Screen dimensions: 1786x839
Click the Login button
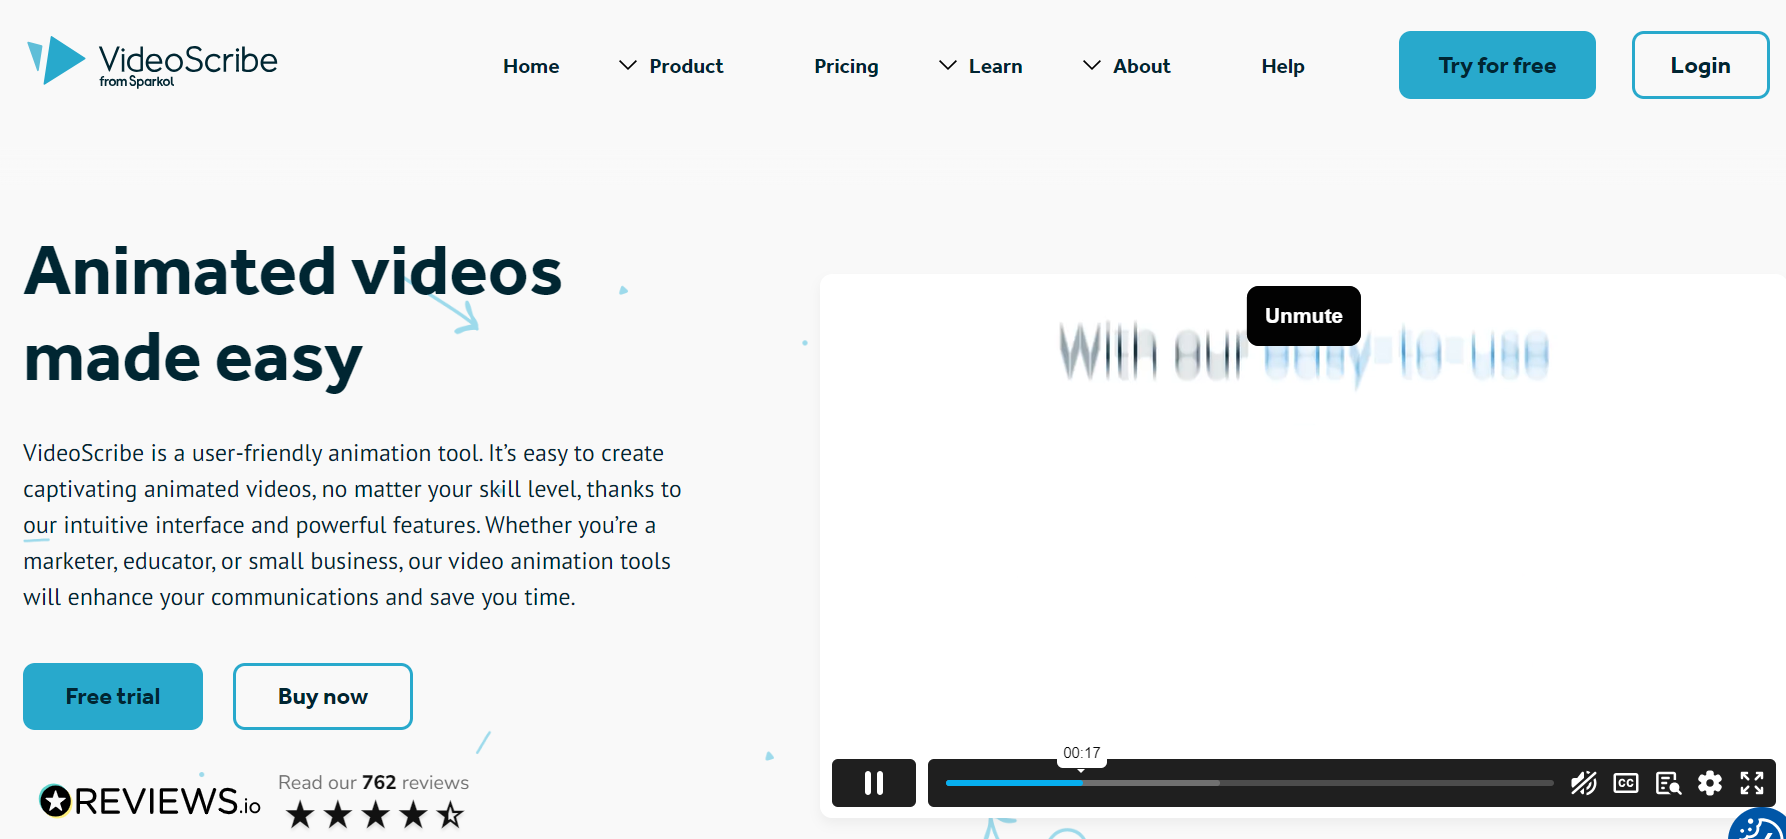pos(1700,65)
